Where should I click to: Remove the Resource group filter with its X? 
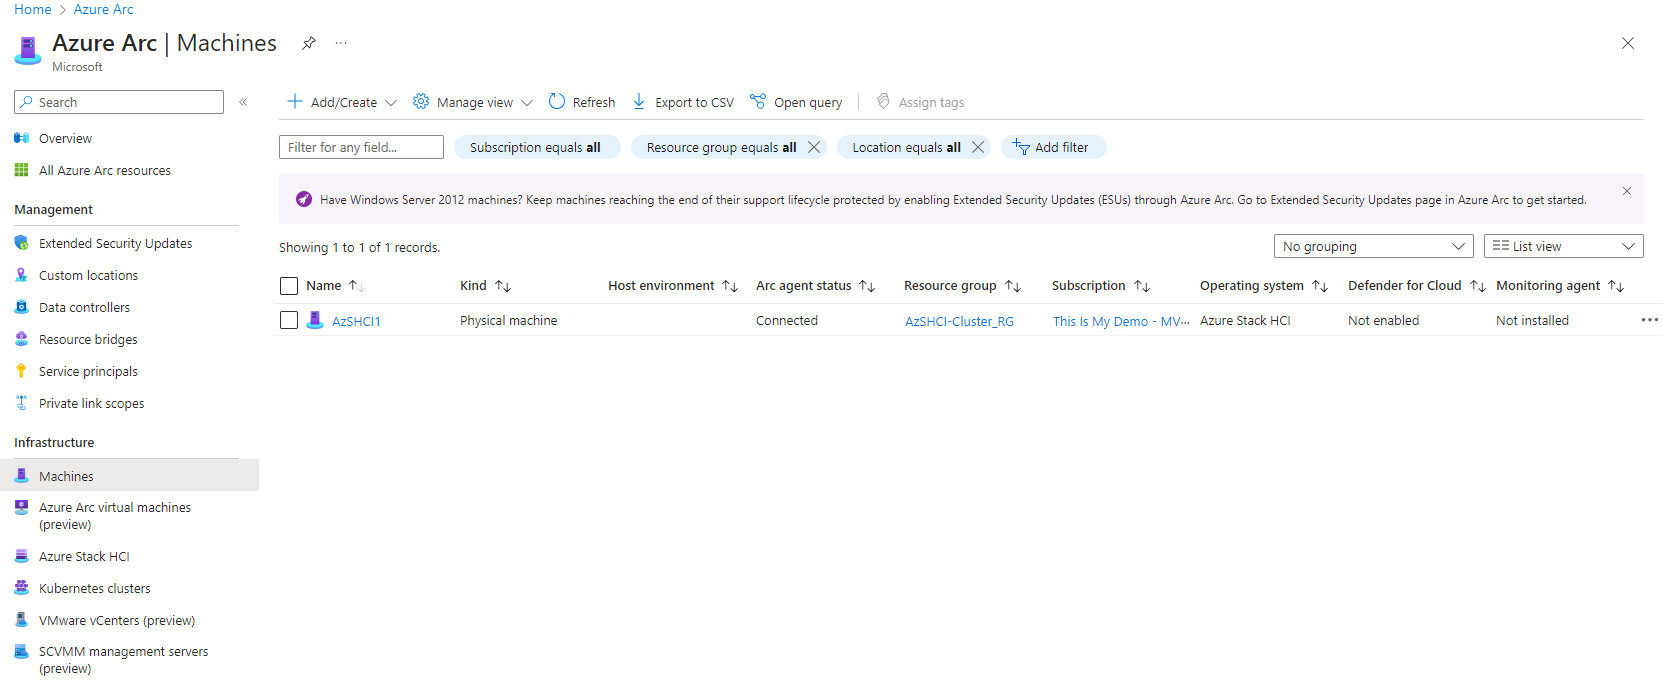pos(814,147)
